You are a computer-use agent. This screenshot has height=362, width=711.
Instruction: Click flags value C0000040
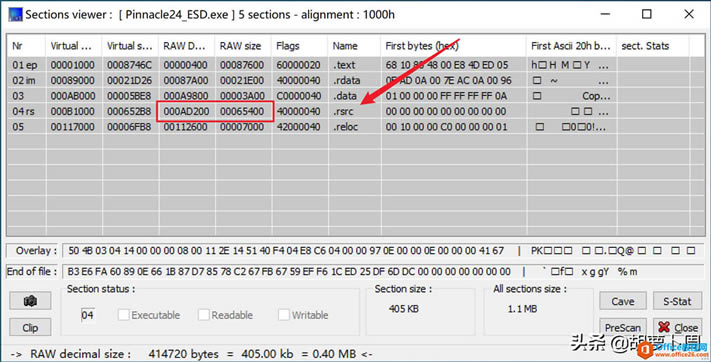tap(298, 96)
